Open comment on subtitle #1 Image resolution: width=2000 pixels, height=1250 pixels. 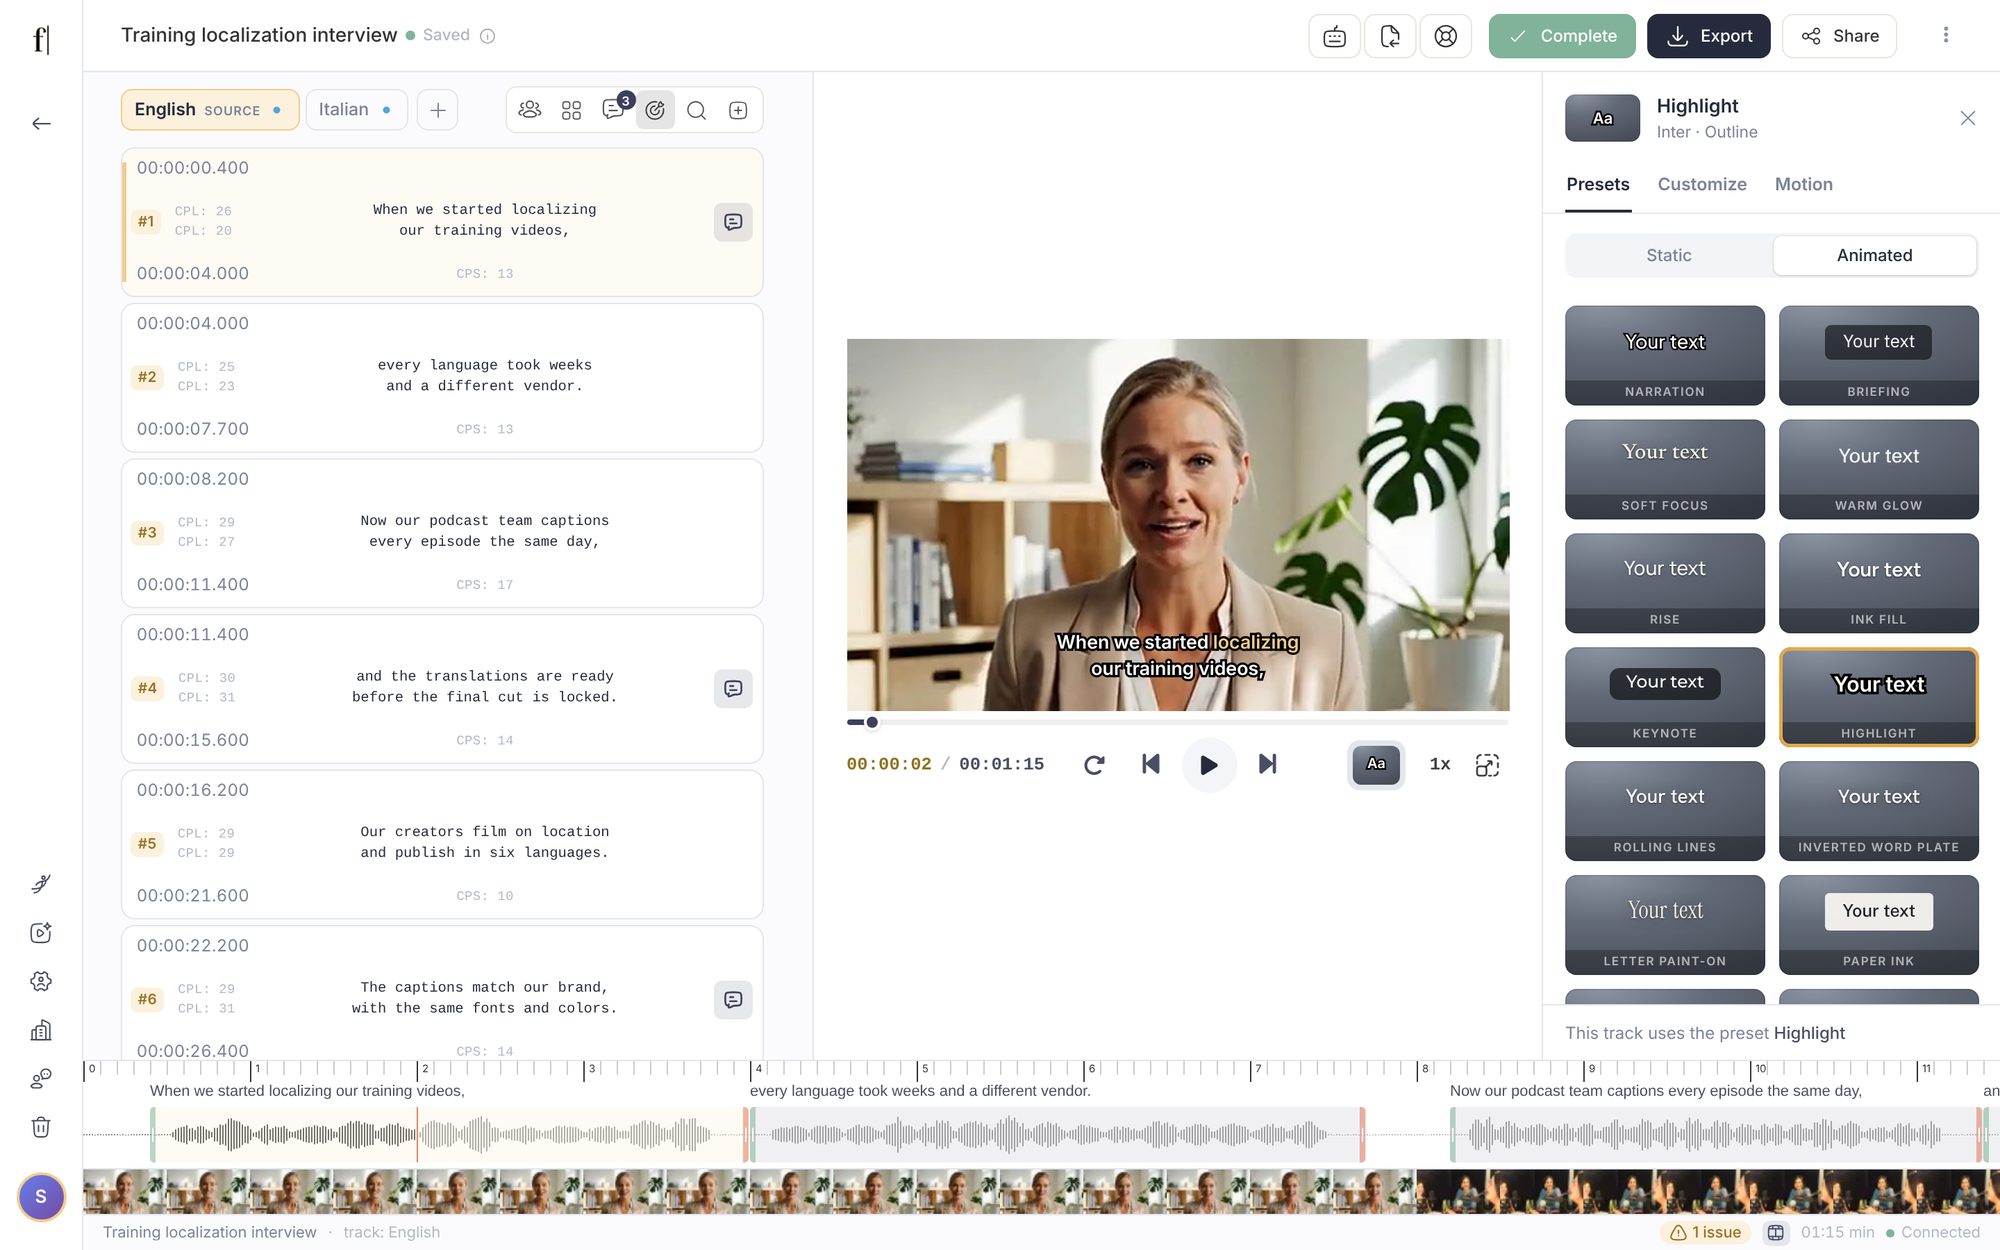point(733,222)
